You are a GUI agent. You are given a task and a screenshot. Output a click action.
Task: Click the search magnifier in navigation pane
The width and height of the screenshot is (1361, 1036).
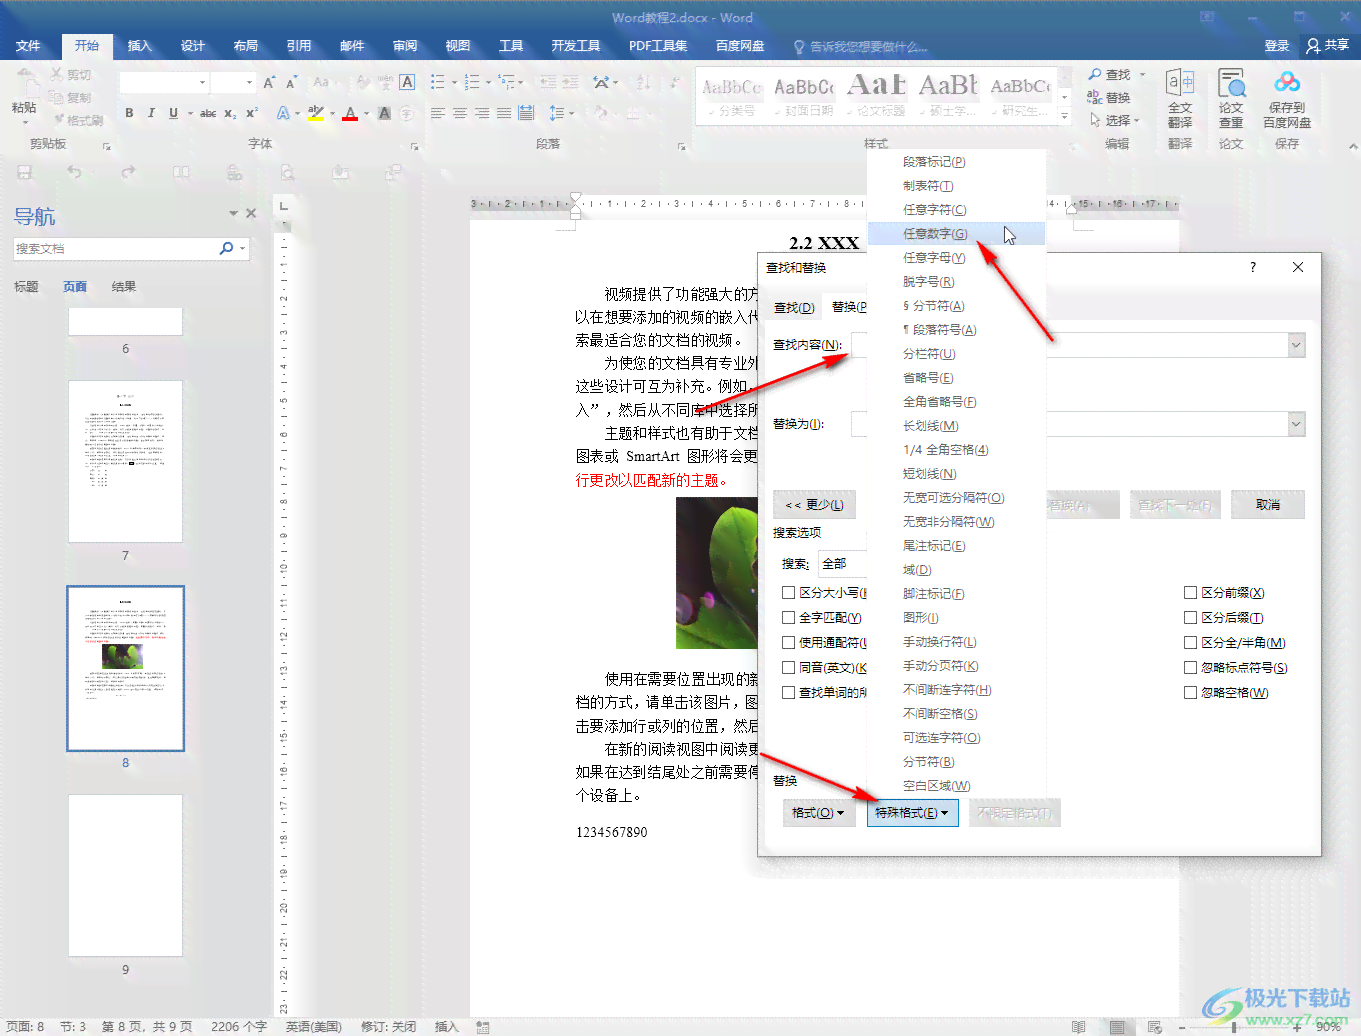click(227, 248)
